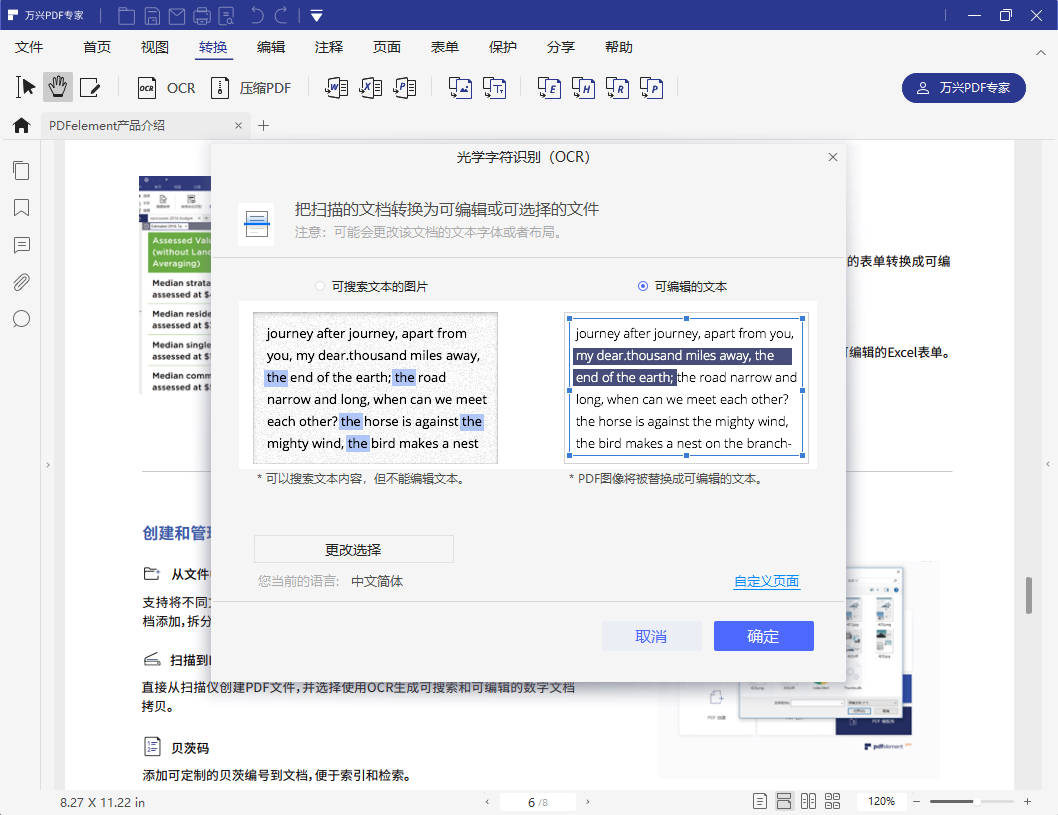The width and height of the screenshot is (1058, 815).
Task: Open the comments panel
Action: coord(21,245)
